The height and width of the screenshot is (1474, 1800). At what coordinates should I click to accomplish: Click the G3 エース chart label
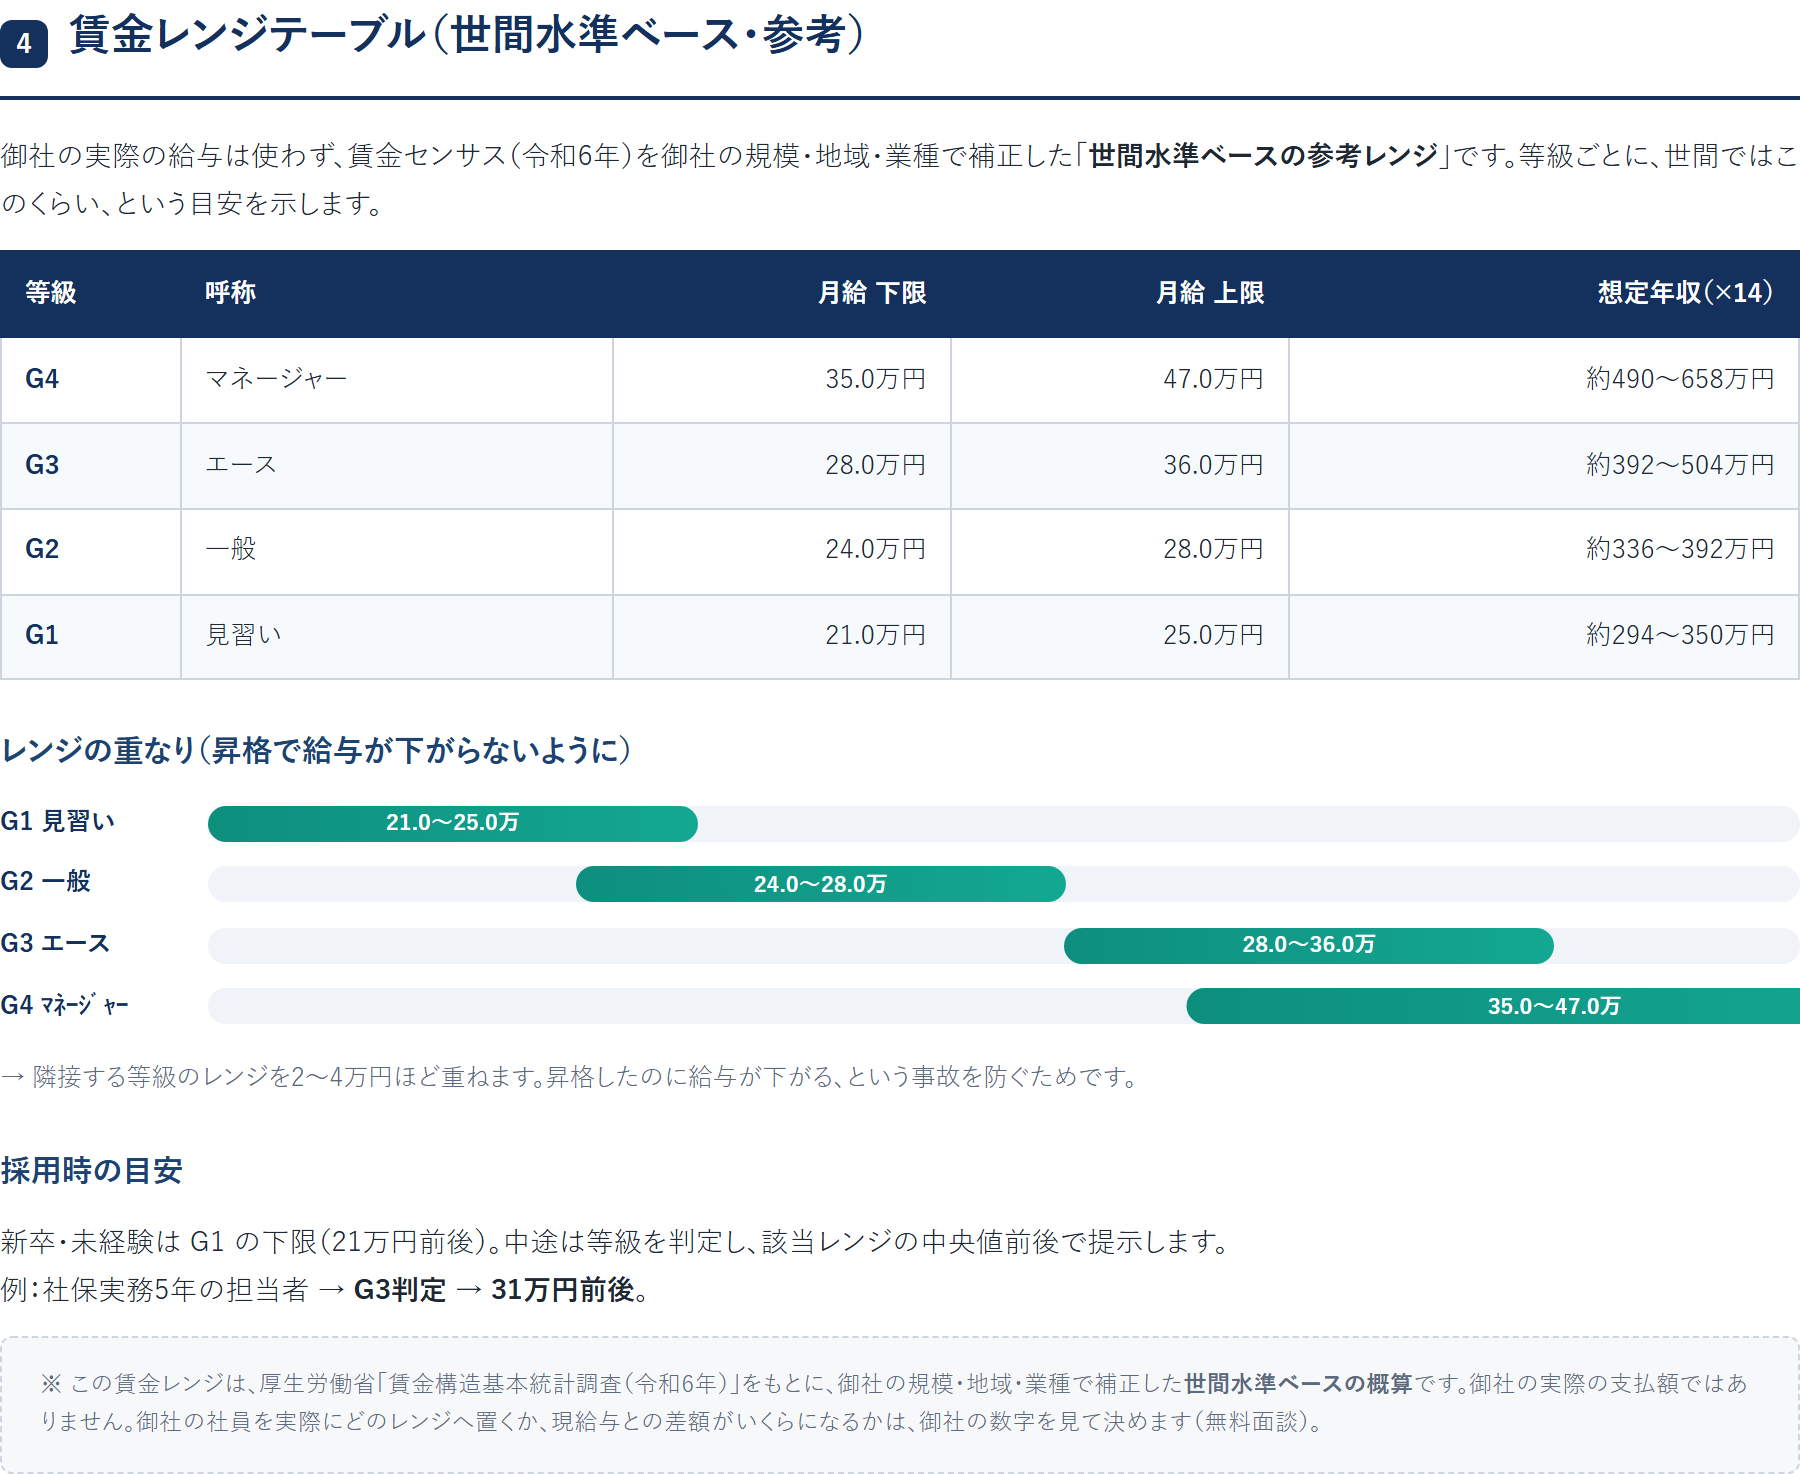point(55,943)
